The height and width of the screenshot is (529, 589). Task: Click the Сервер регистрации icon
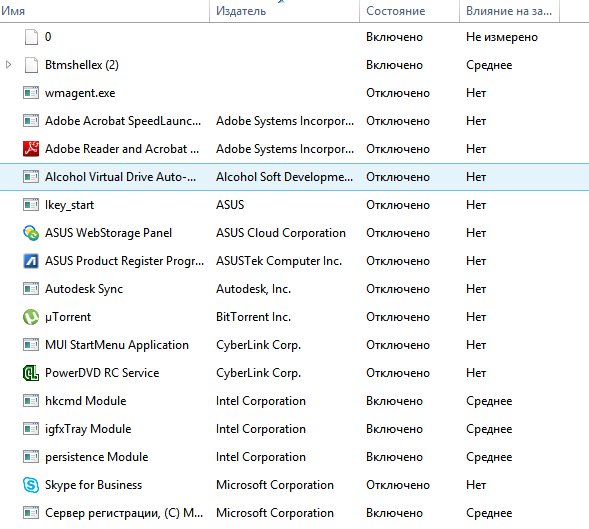pyautogui.click(x=31, y=512)
